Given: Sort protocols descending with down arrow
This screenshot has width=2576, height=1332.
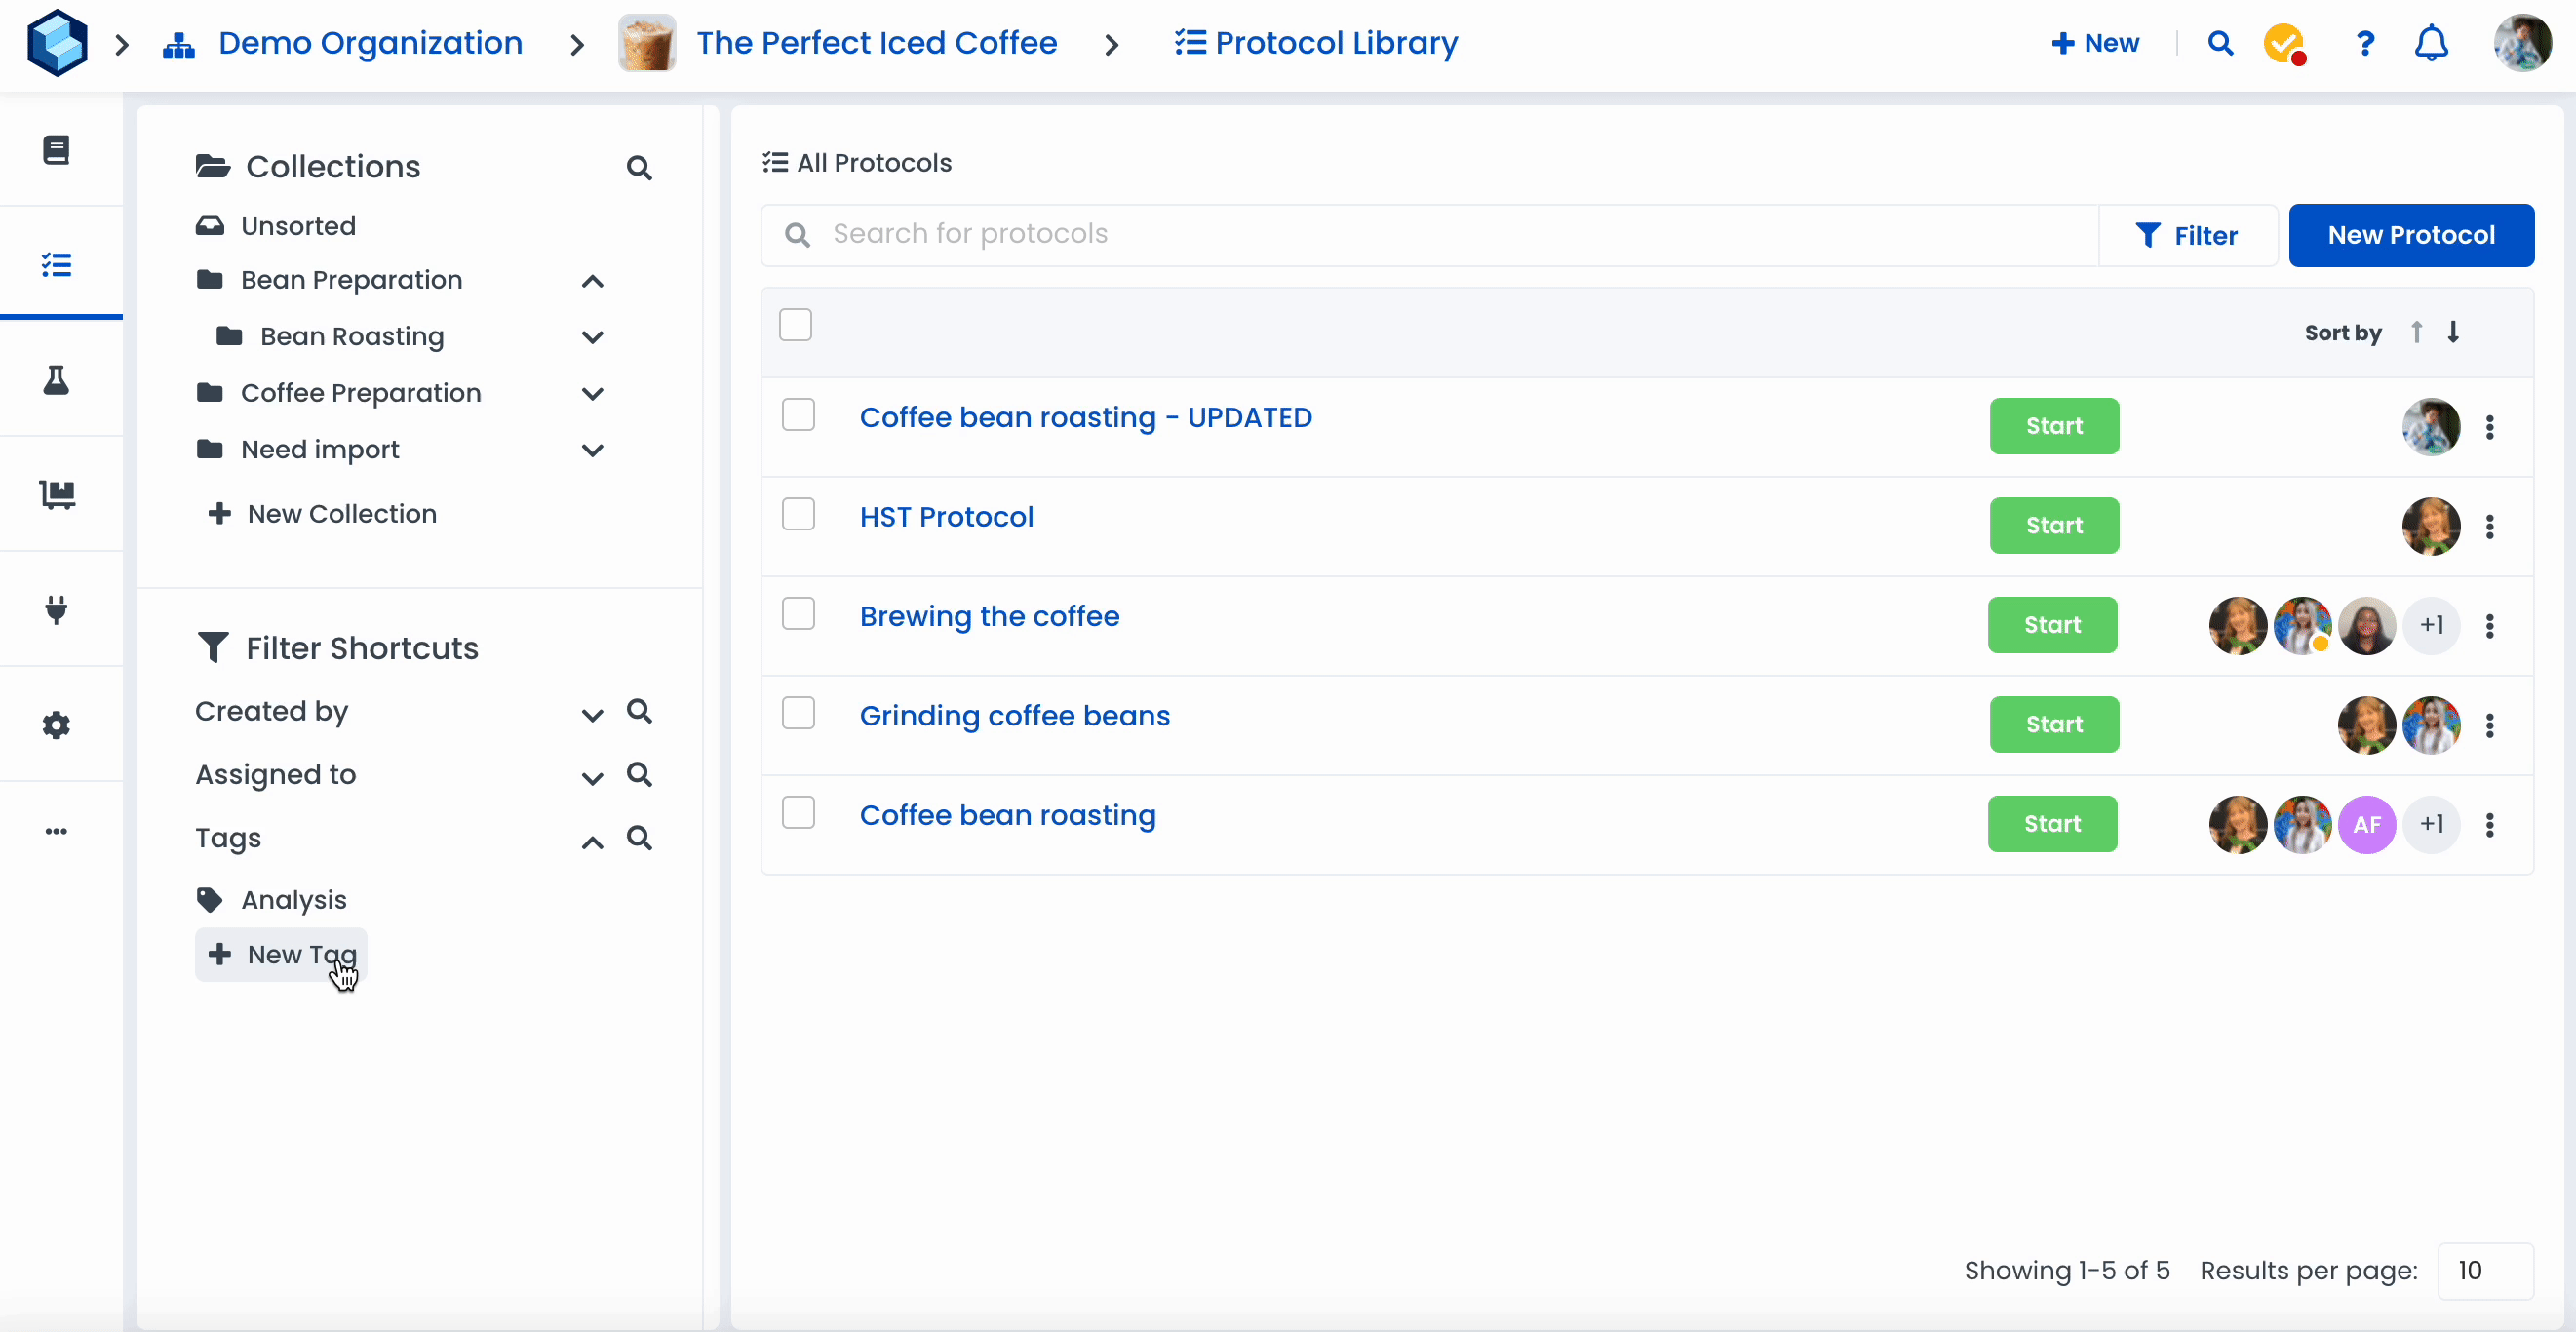Looking at the screenshot, I should [x=2453, y=332].
